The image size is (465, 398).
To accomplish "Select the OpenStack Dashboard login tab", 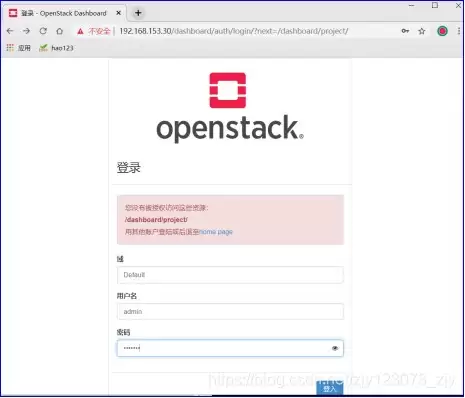I will (65, 13).
